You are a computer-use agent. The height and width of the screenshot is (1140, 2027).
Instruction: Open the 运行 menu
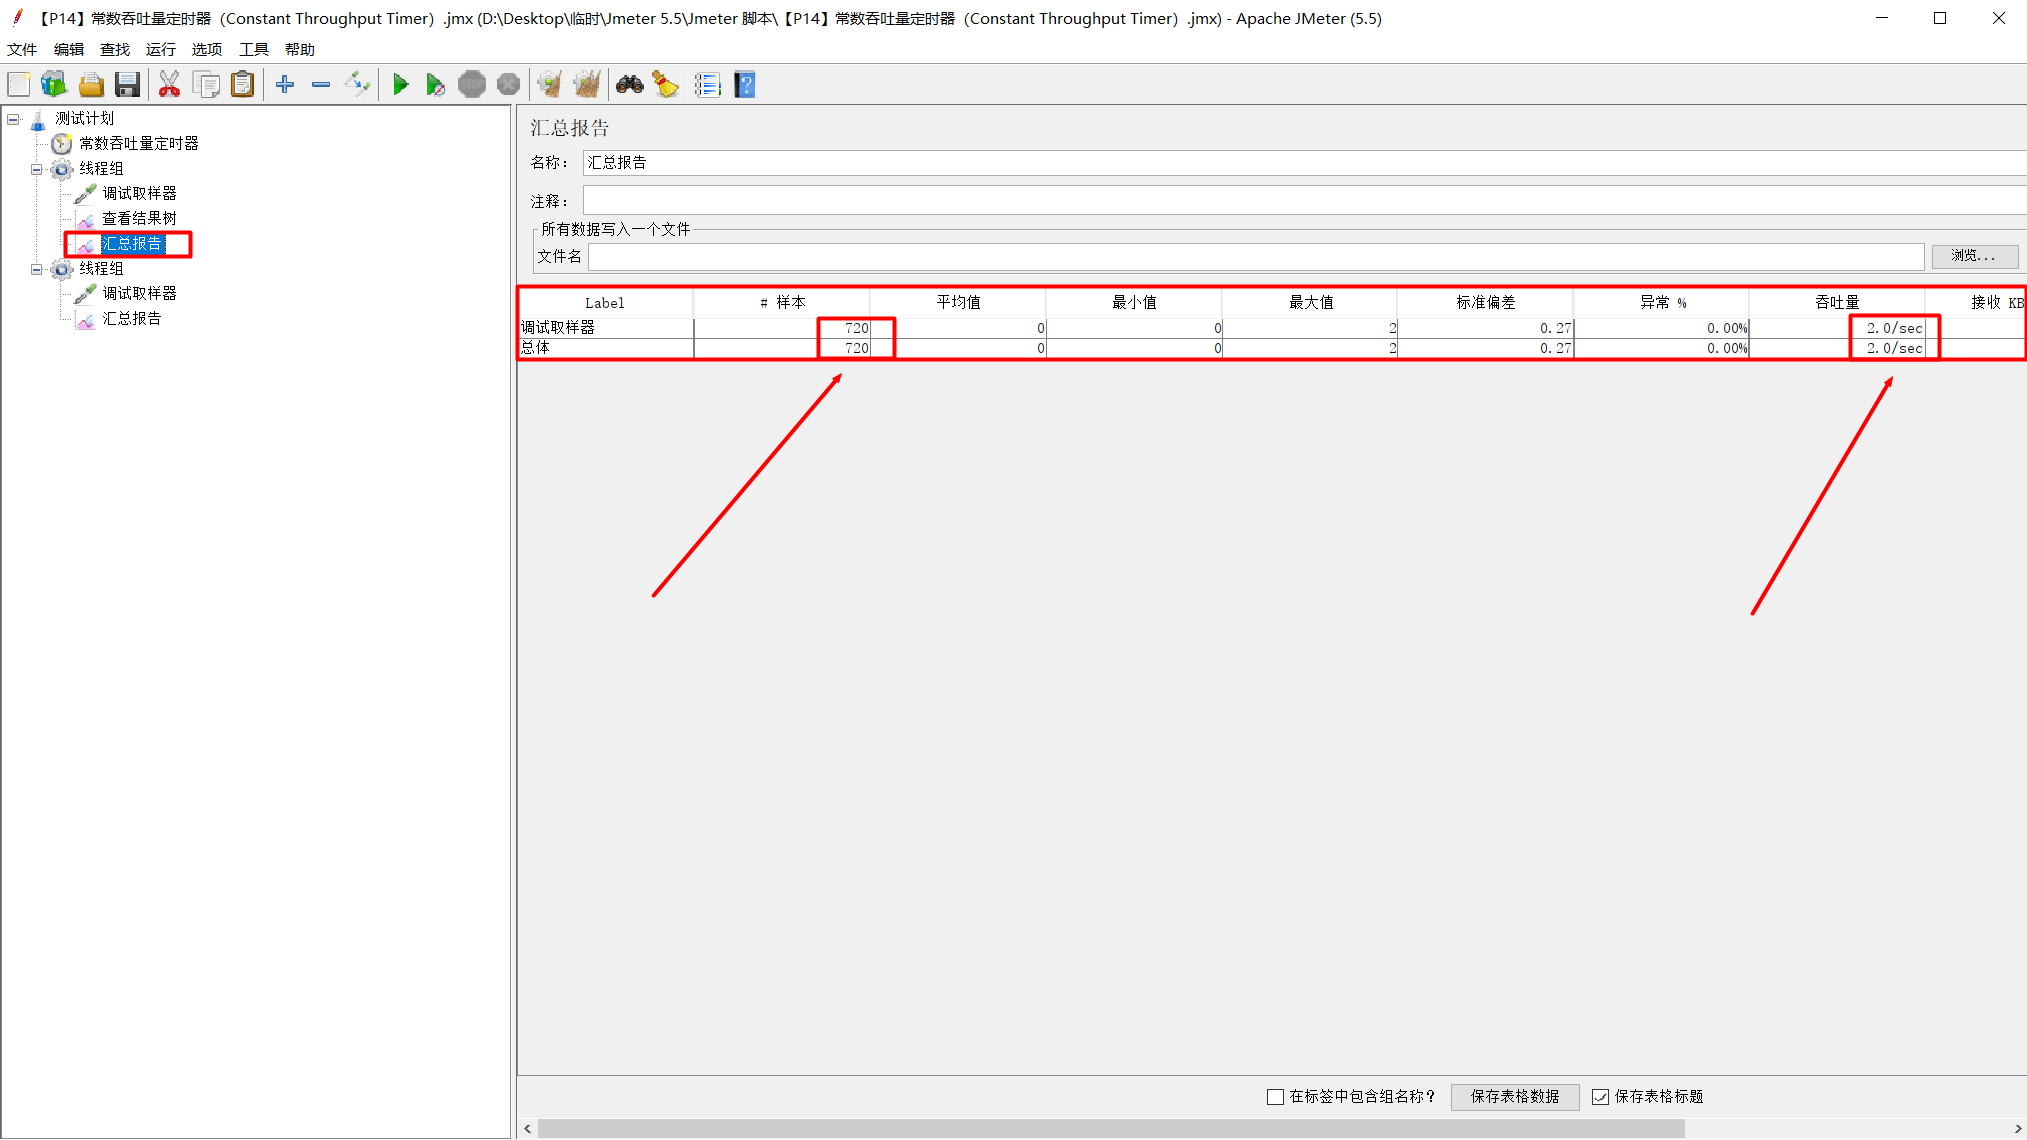(x=160, y=49)
